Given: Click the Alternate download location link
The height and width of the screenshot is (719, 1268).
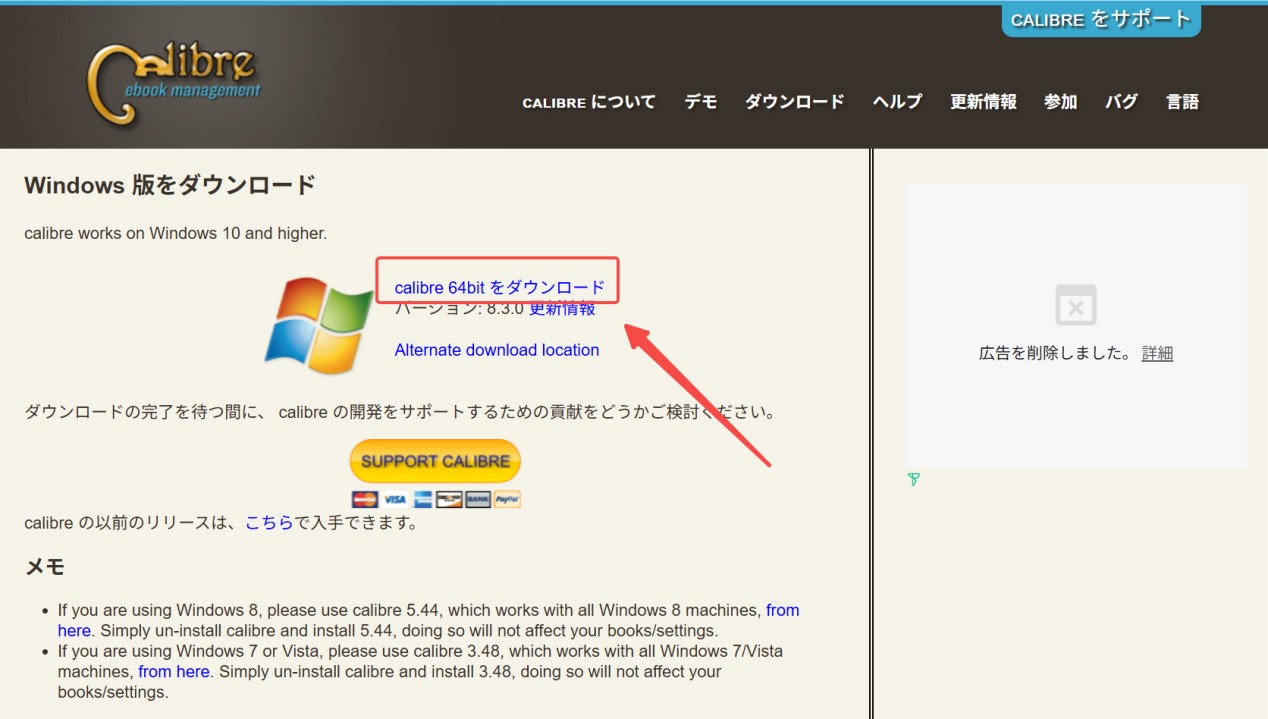Looking at the screenshot, I should point(497,350).
